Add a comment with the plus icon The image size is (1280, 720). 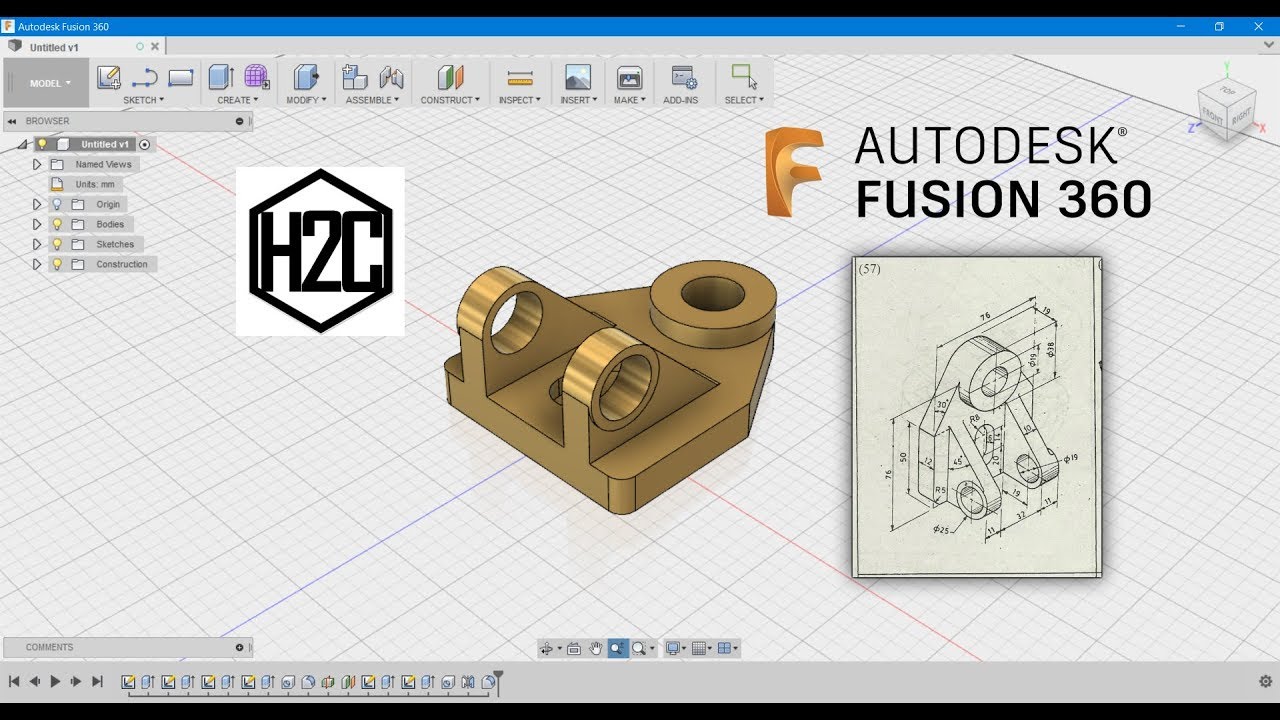tap(239, 647)
